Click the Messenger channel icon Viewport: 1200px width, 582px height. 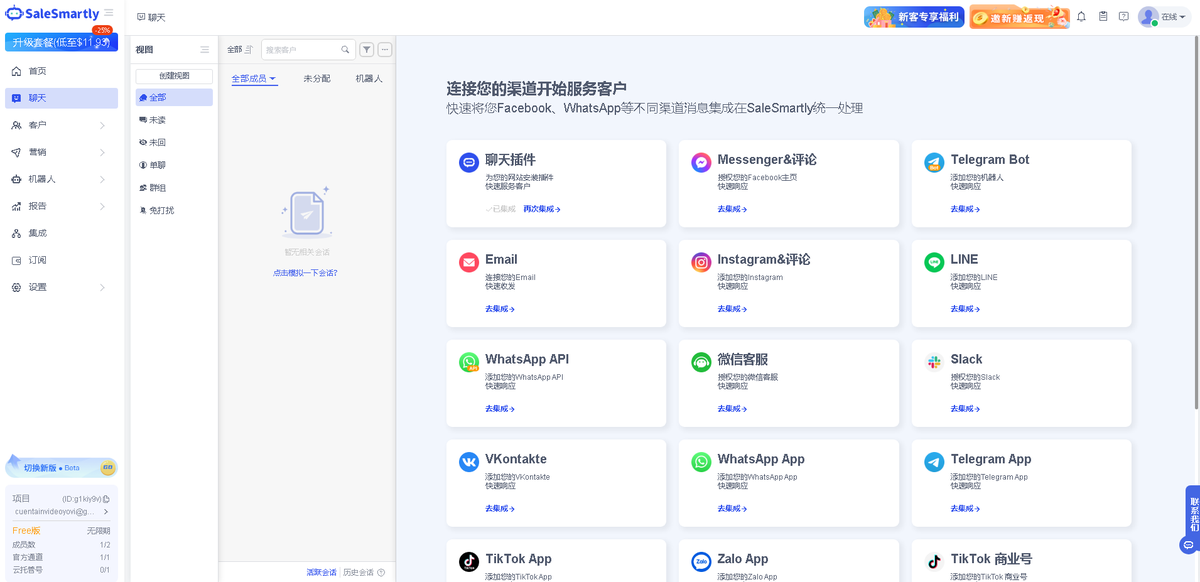pos(701,162)
